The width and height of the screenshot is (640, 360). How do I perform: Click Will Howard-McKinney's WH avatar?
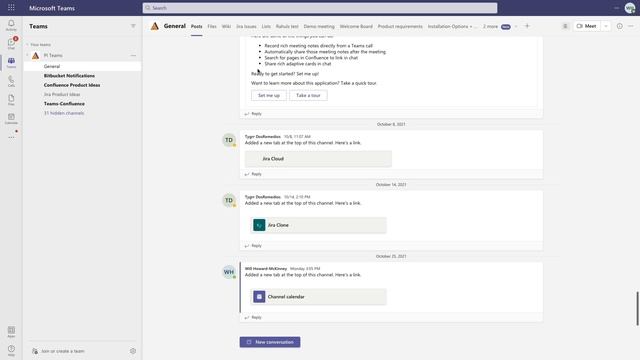pos(229,272)
